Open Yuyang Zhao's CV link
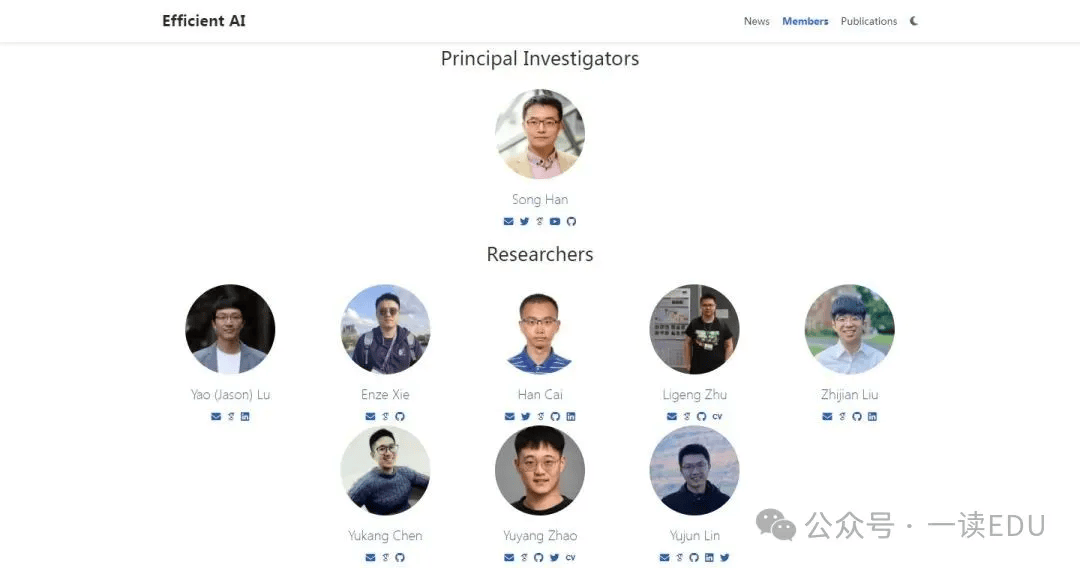The height and width of the screenshot is (568, 1080). click(x=570, y=558)
